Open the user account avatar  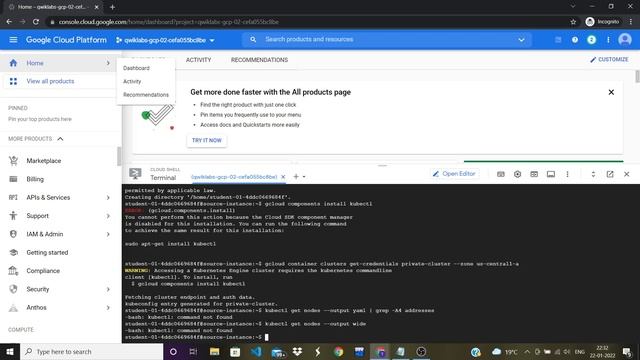click(624, 40)
